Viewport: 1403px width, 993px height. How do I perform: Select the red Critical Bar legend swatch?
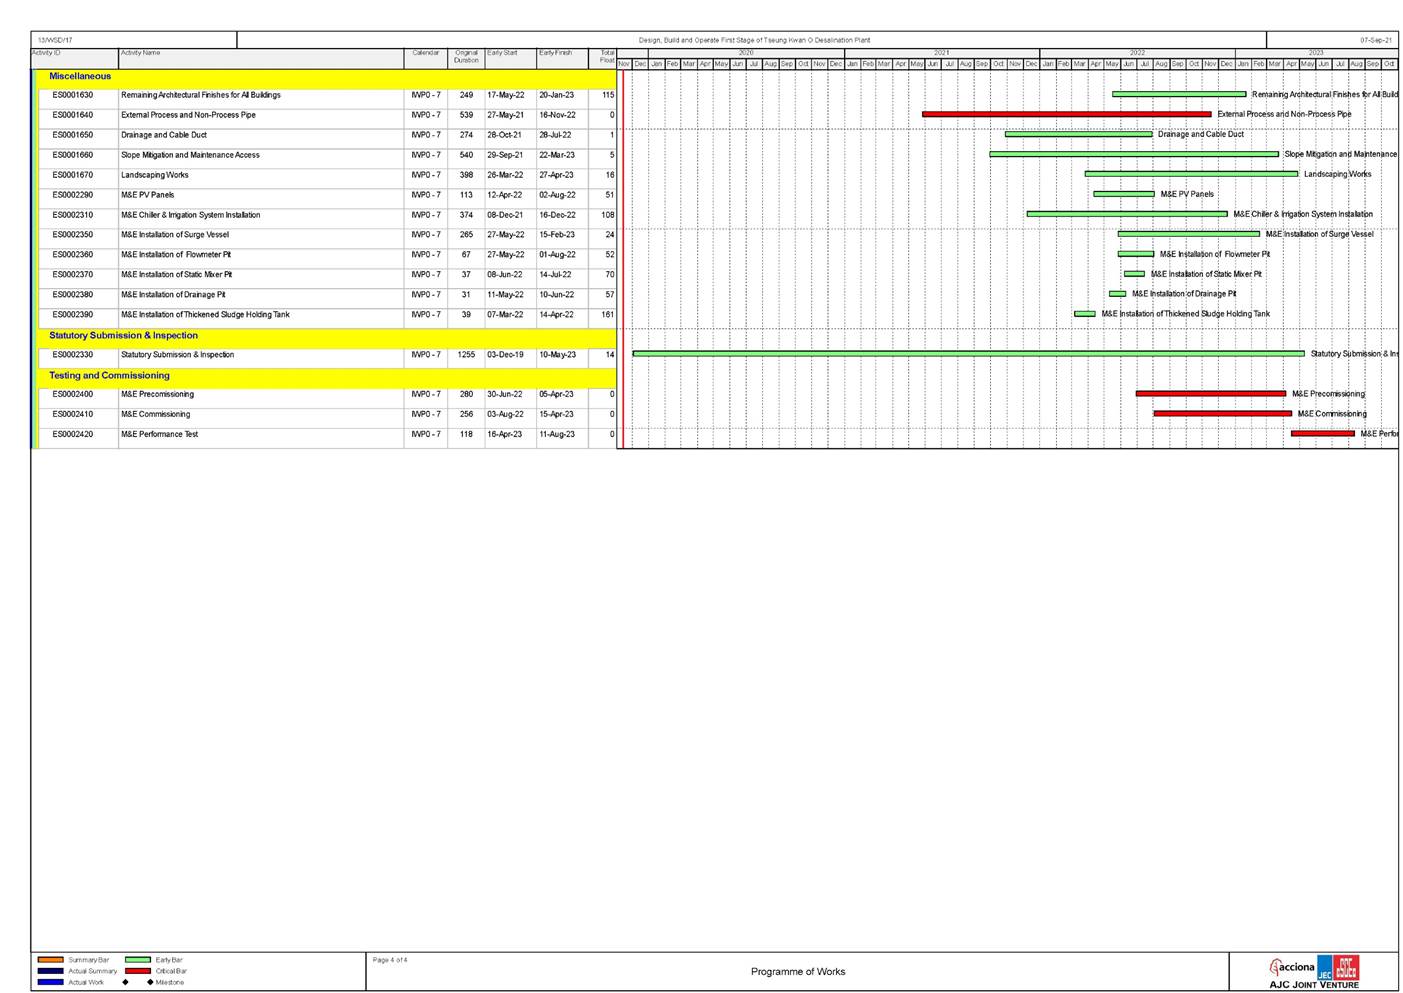tap(137, 971)
